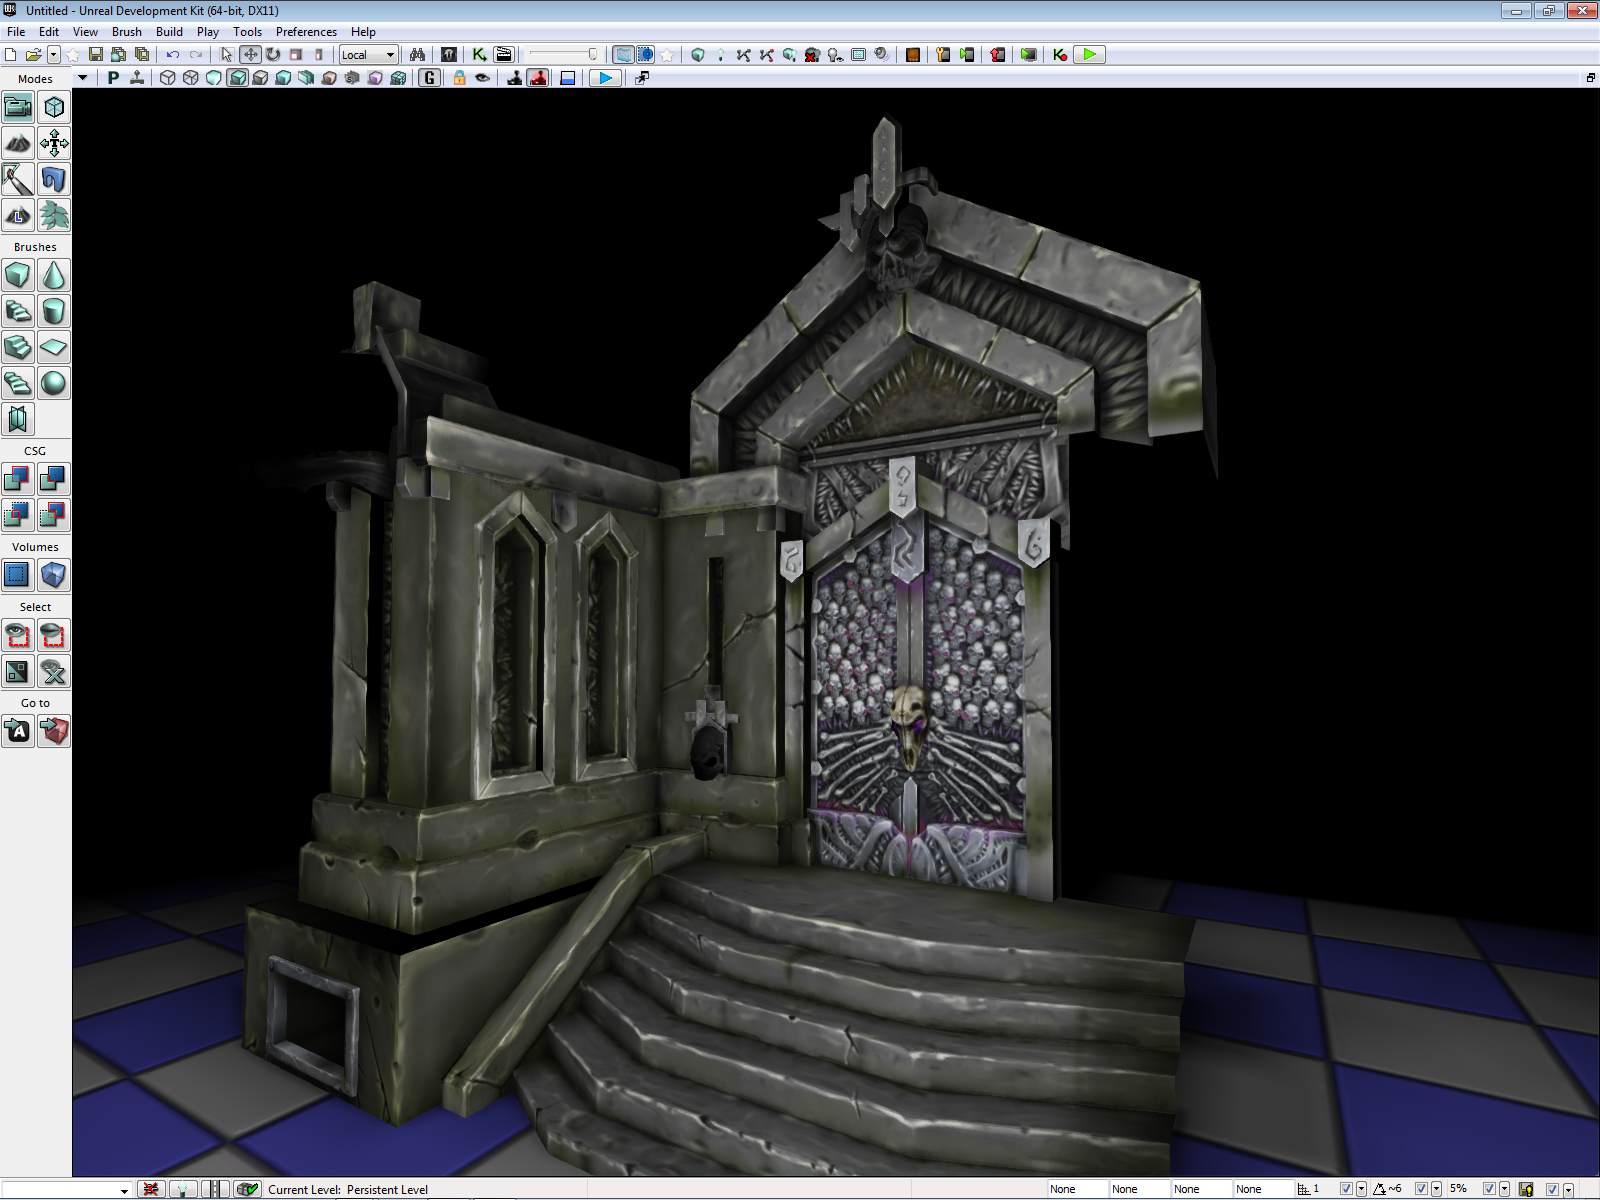Toggle the eye Show flags icon
Viewport: 1600px width, 1200px height.
click(482, 78)
